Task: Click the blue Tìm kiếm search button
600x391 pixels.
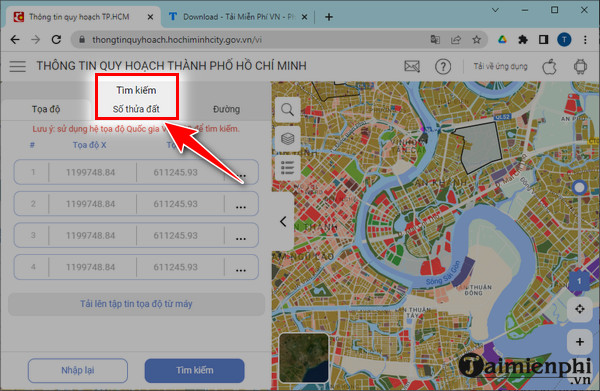Action: coord(194,370)
